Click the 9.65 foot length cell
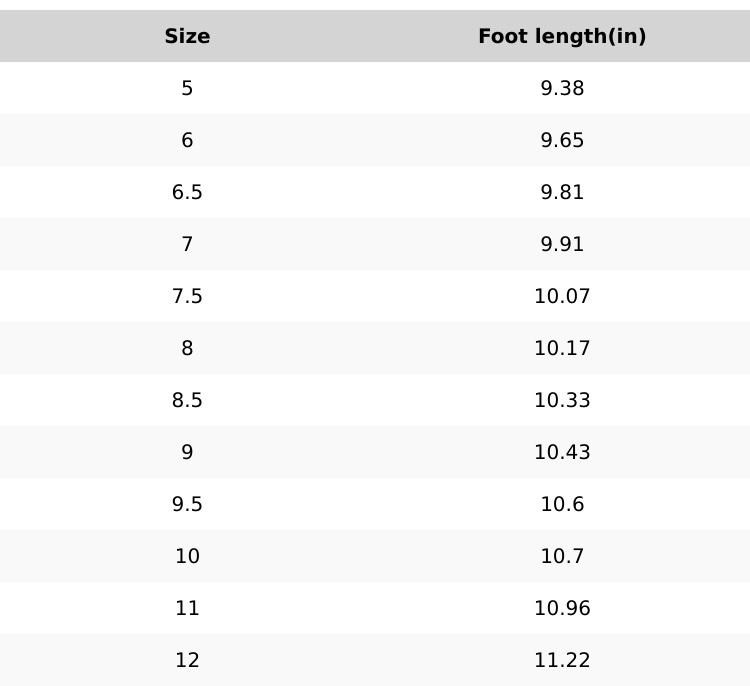This screenshot has height=686, width=750. [x=562, y=141]
